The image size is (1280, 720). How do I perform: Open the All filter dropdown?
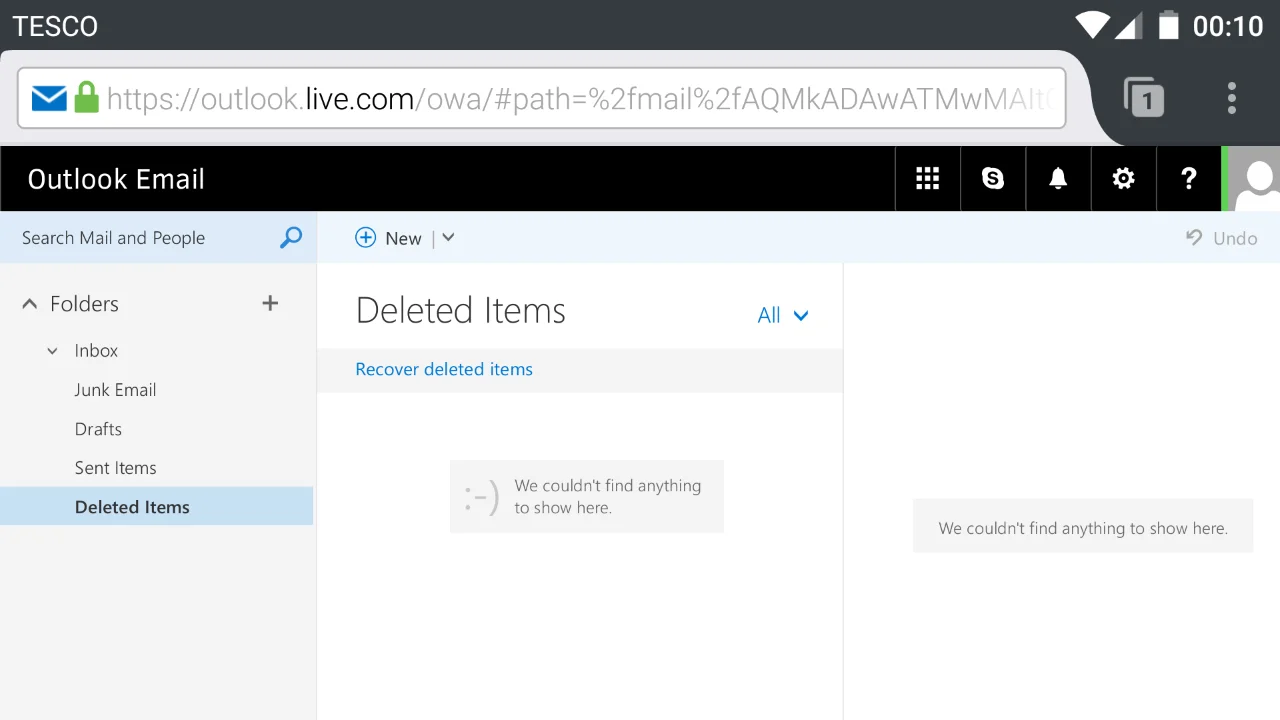783,315
